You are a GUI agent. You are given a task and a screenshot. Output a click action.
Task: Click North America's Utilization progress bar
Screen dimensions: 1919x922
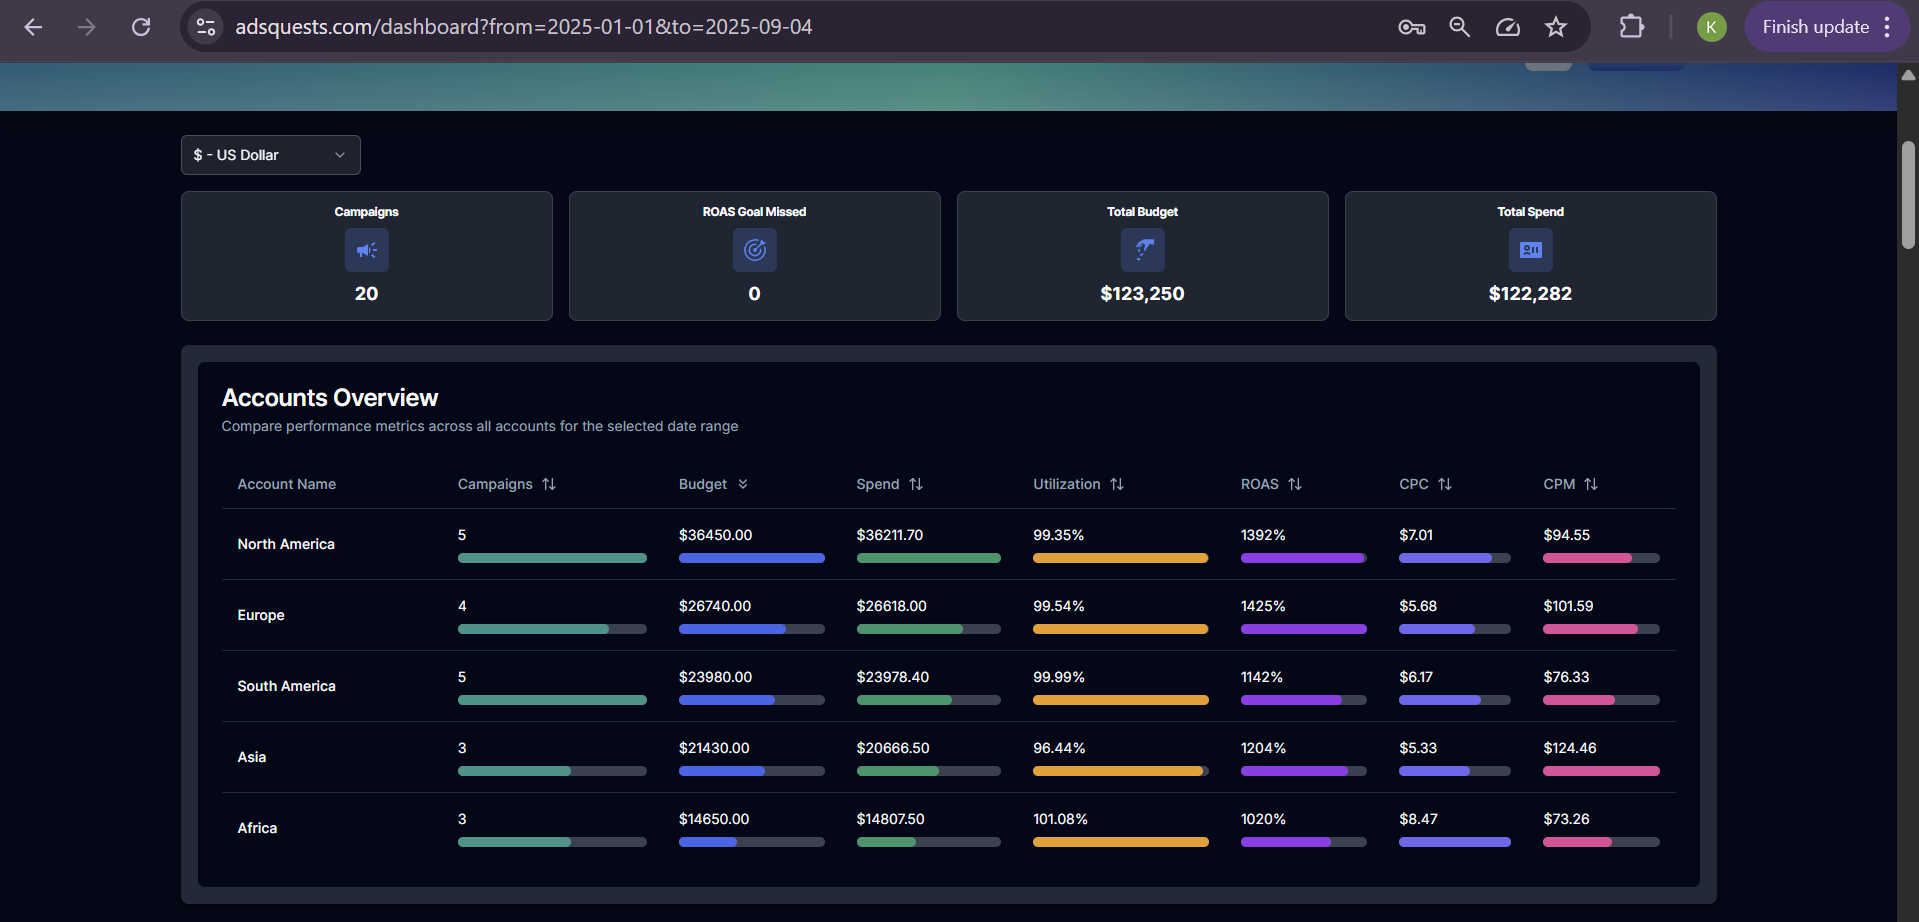pyautogui.click(x=1120, y=558)
